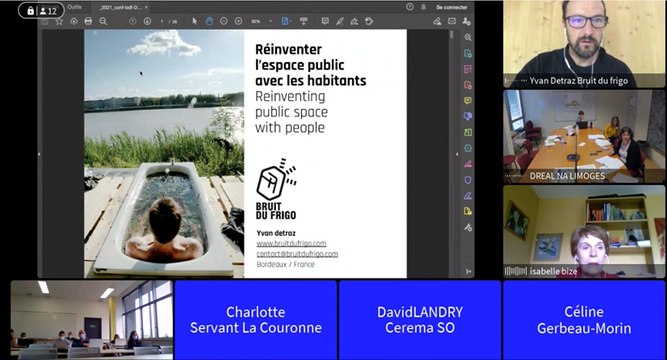Select the classroom video tile
667x360 pixels.
pyautogui.click(x=92, y=320)
